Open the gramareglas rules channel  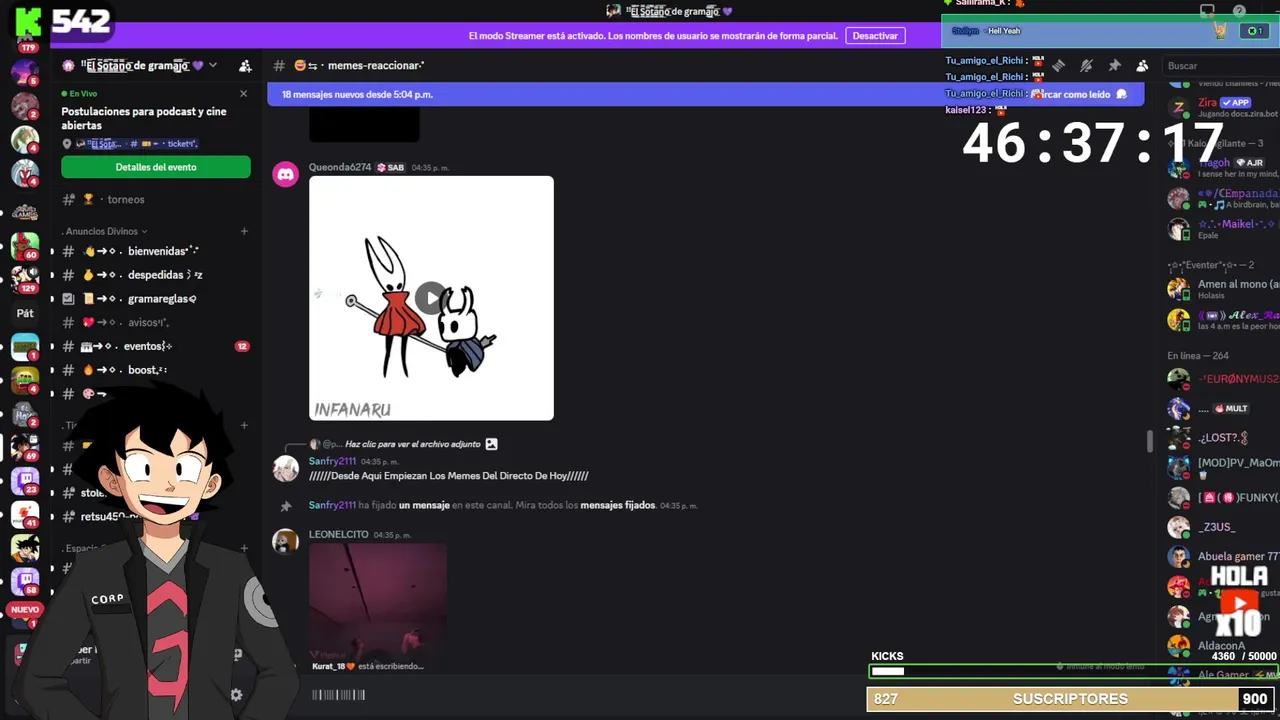pyautogui.click(x=155, y=299)
